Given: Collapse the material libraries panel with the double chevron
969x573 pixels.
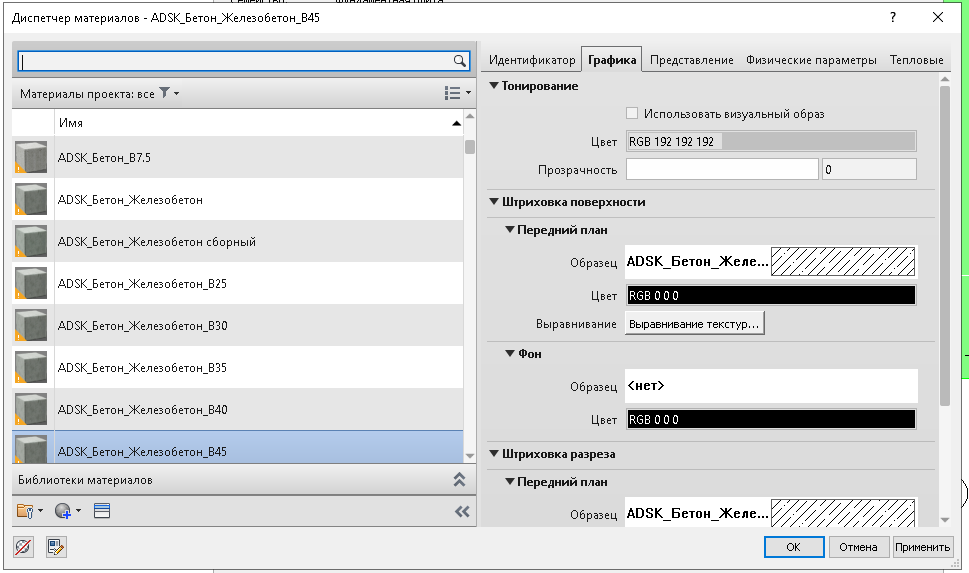Looking at the screenshot, I should pos(459,480).
